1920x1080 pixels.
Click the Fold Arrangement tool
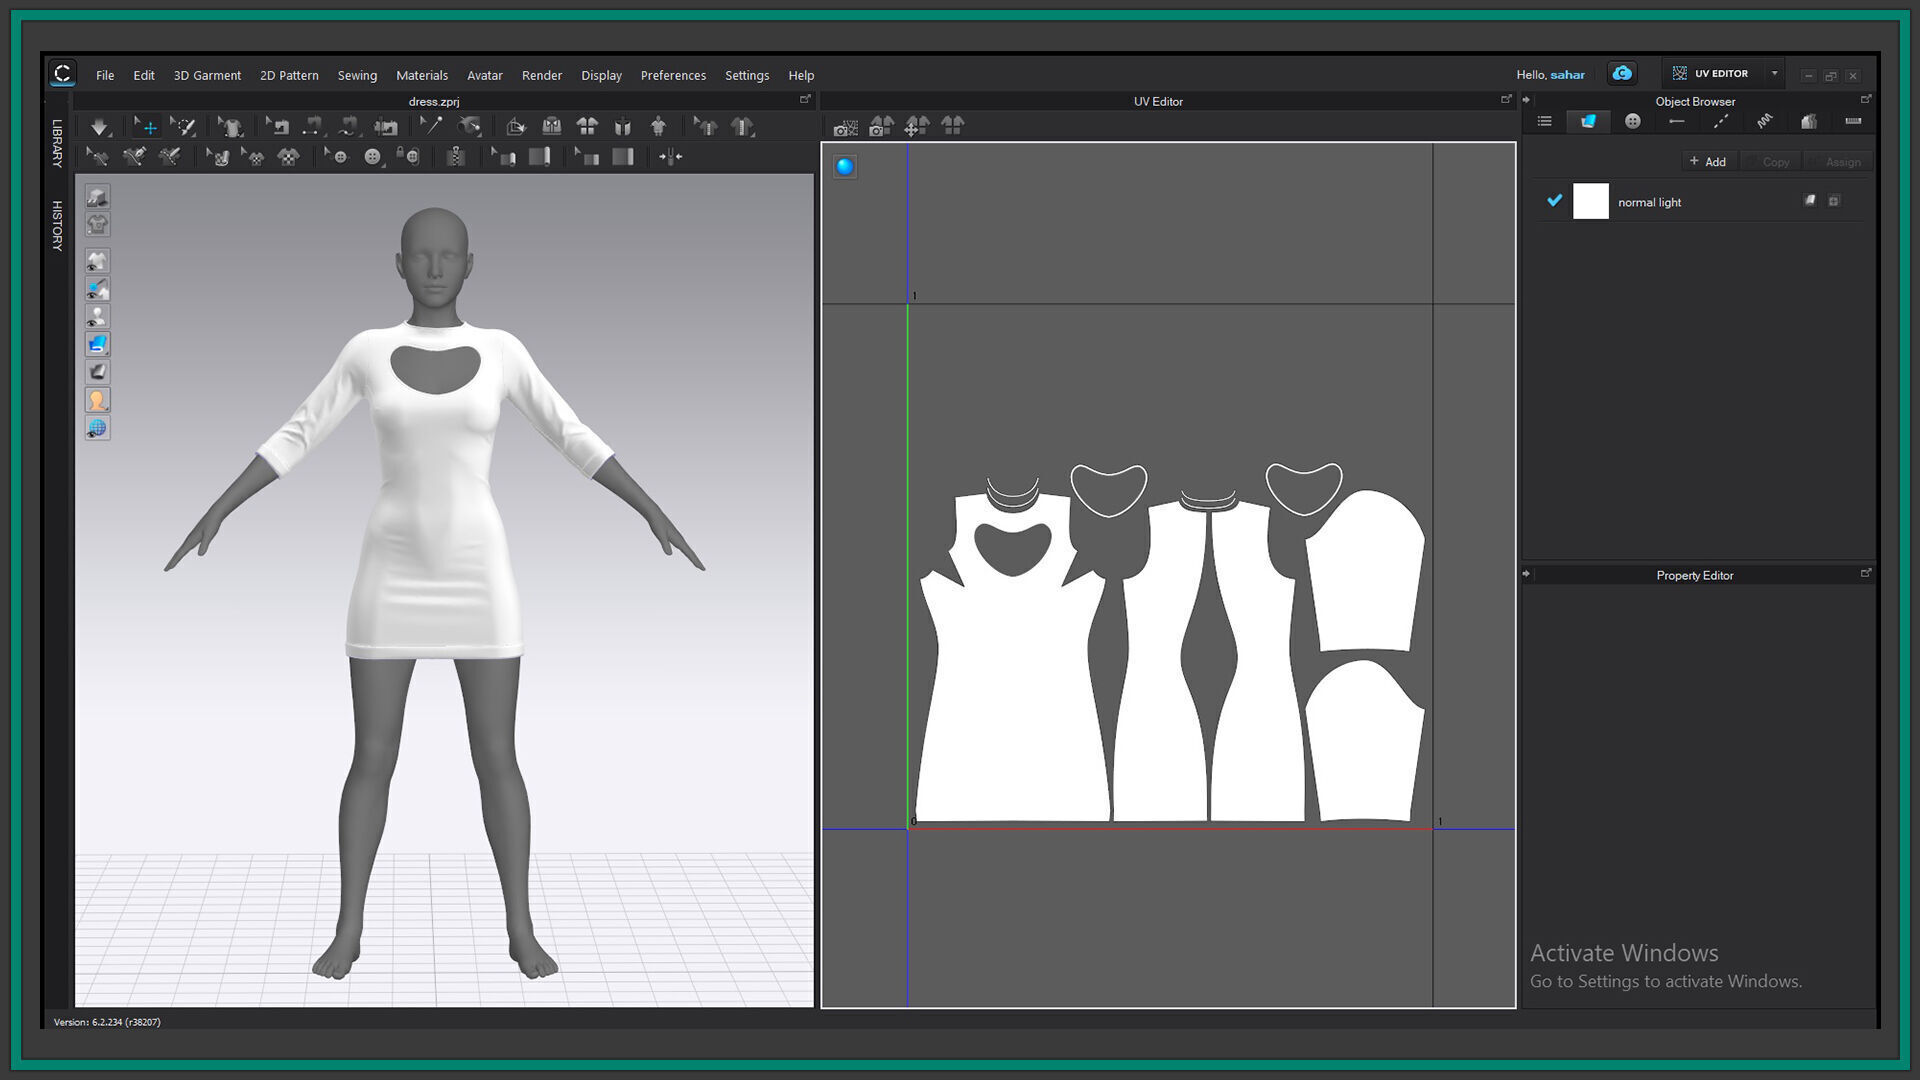tap(516, 127)
